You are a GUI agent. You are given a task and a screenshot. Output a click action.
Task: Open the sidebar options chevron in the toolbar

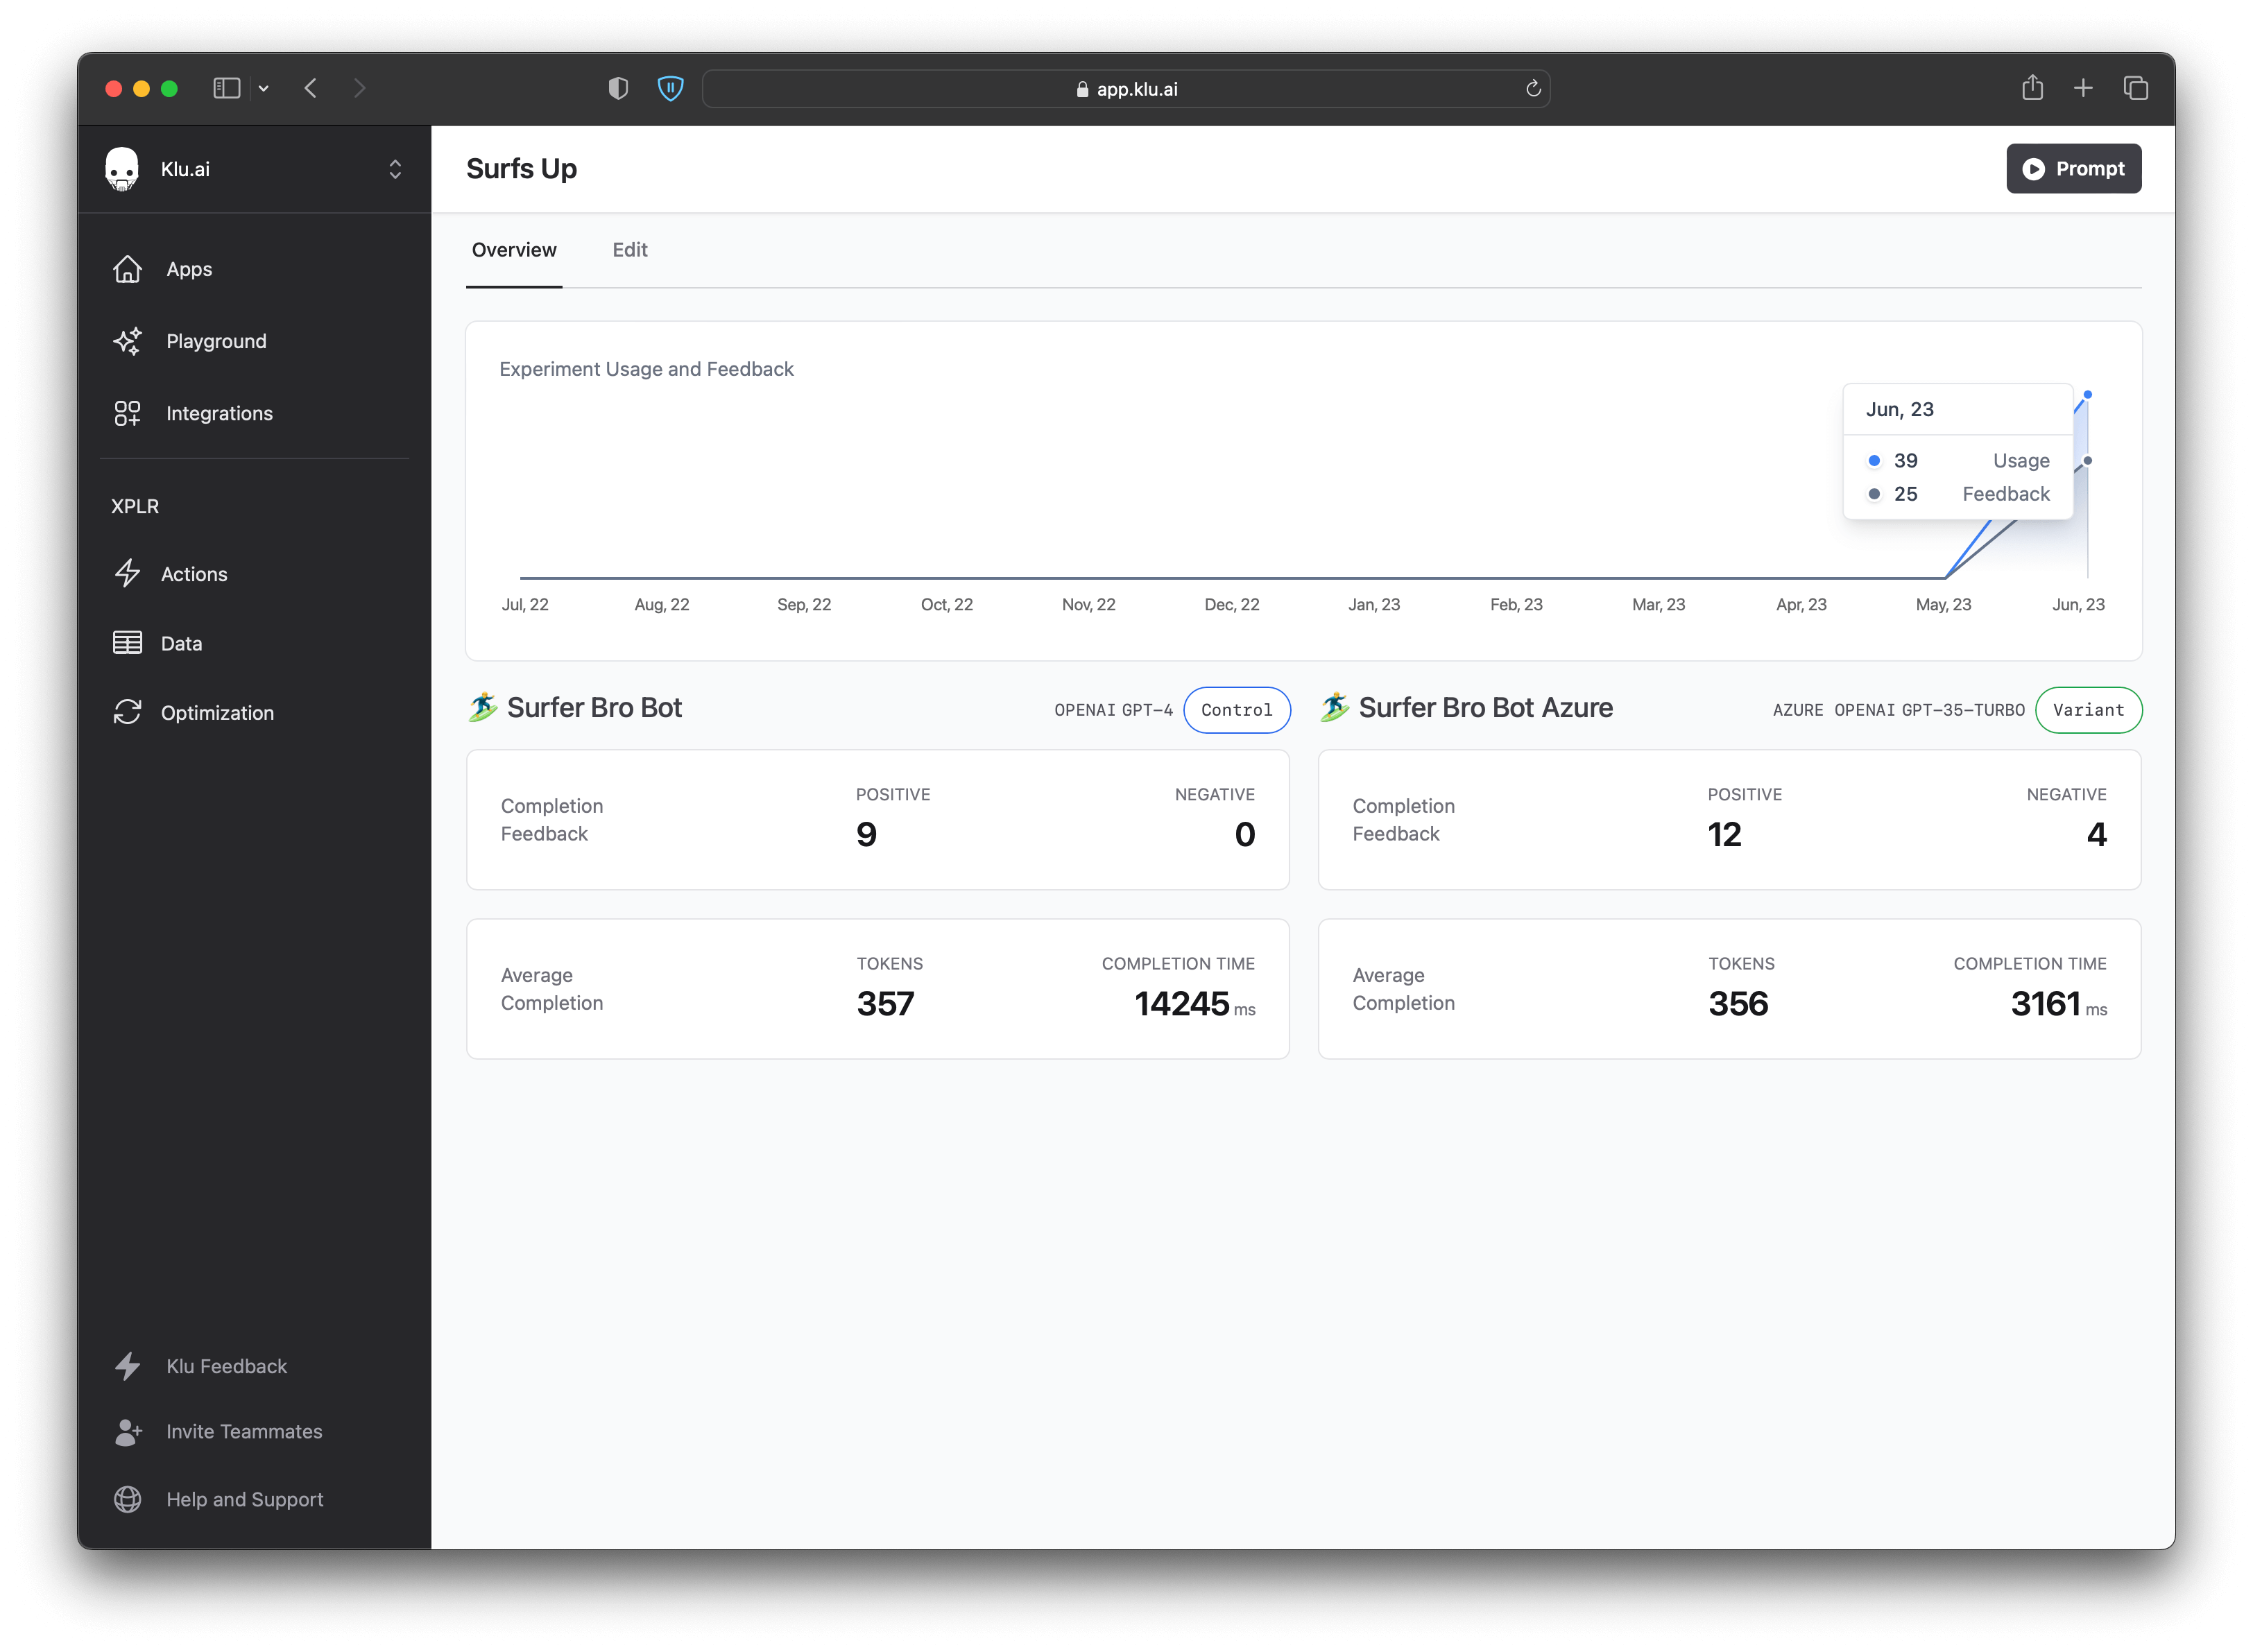click(263, 88)
